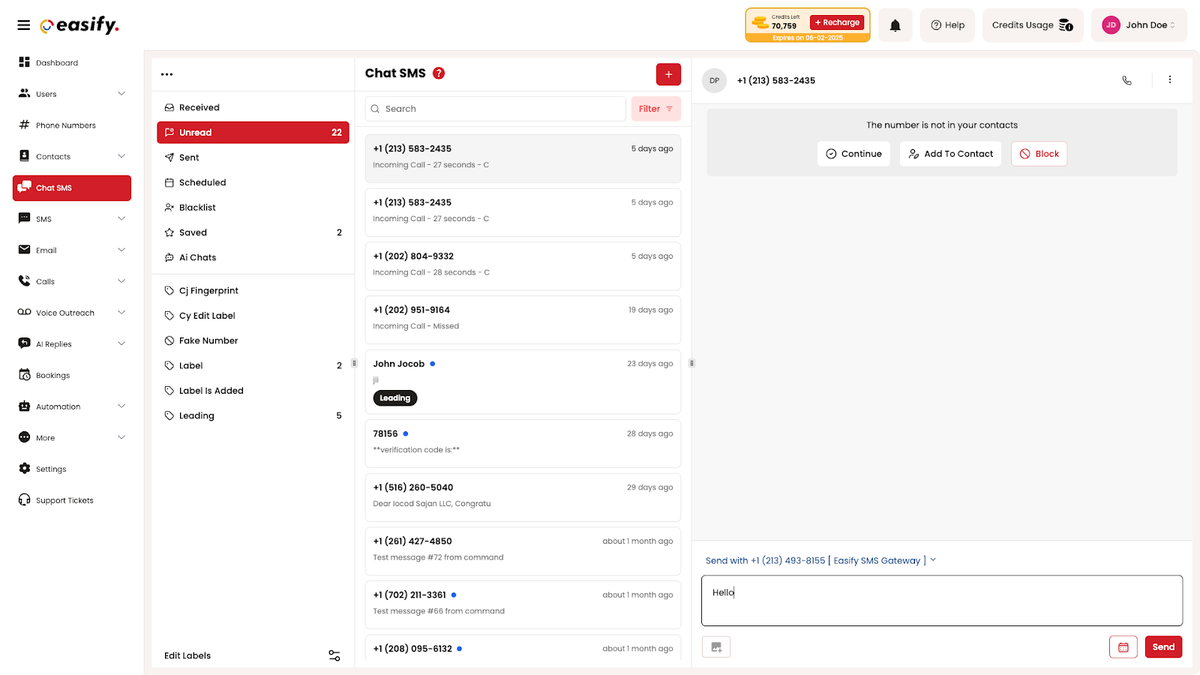Click the phone call icon in the chat header
This screenshot has width=1200, height=675.
tap(1127, 80)
